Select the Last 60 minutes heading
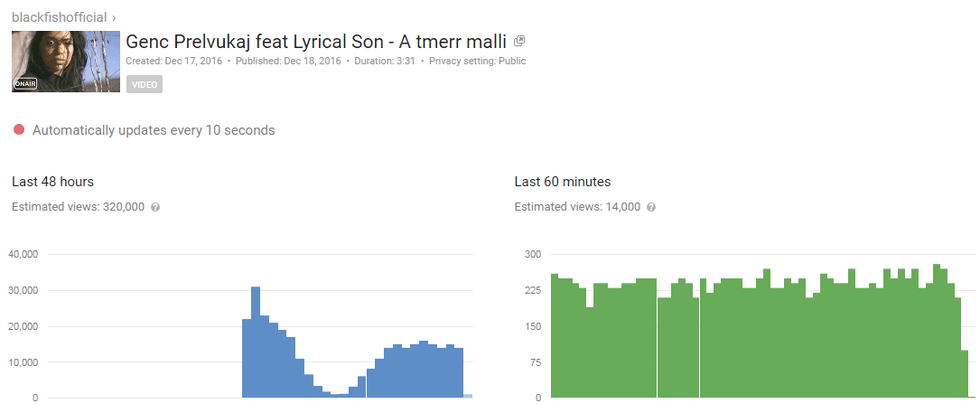This screenshot has width=980, height=405. [562, 182]
